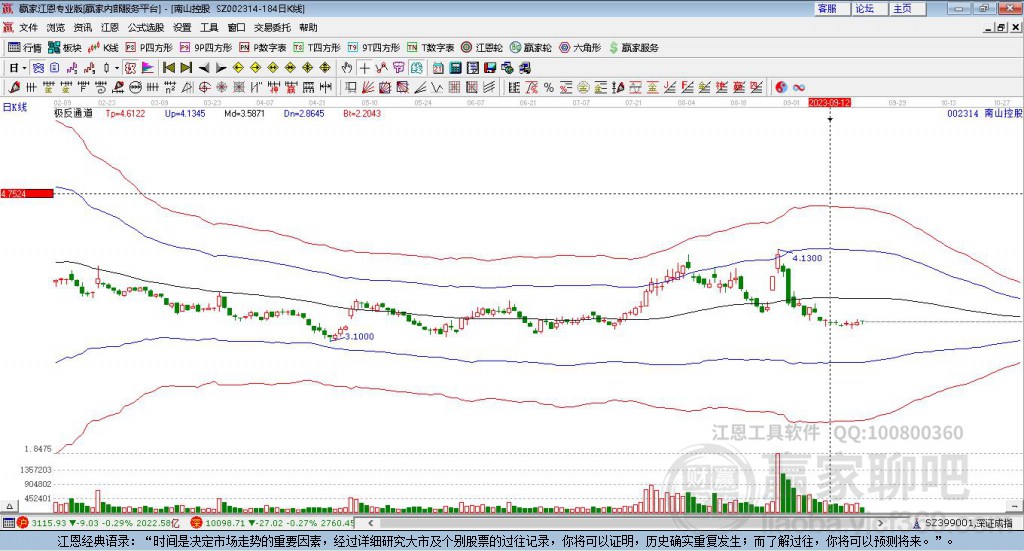Click the grid icon at status bar start
Screen dimensions: 1024x551
(8, 522)
